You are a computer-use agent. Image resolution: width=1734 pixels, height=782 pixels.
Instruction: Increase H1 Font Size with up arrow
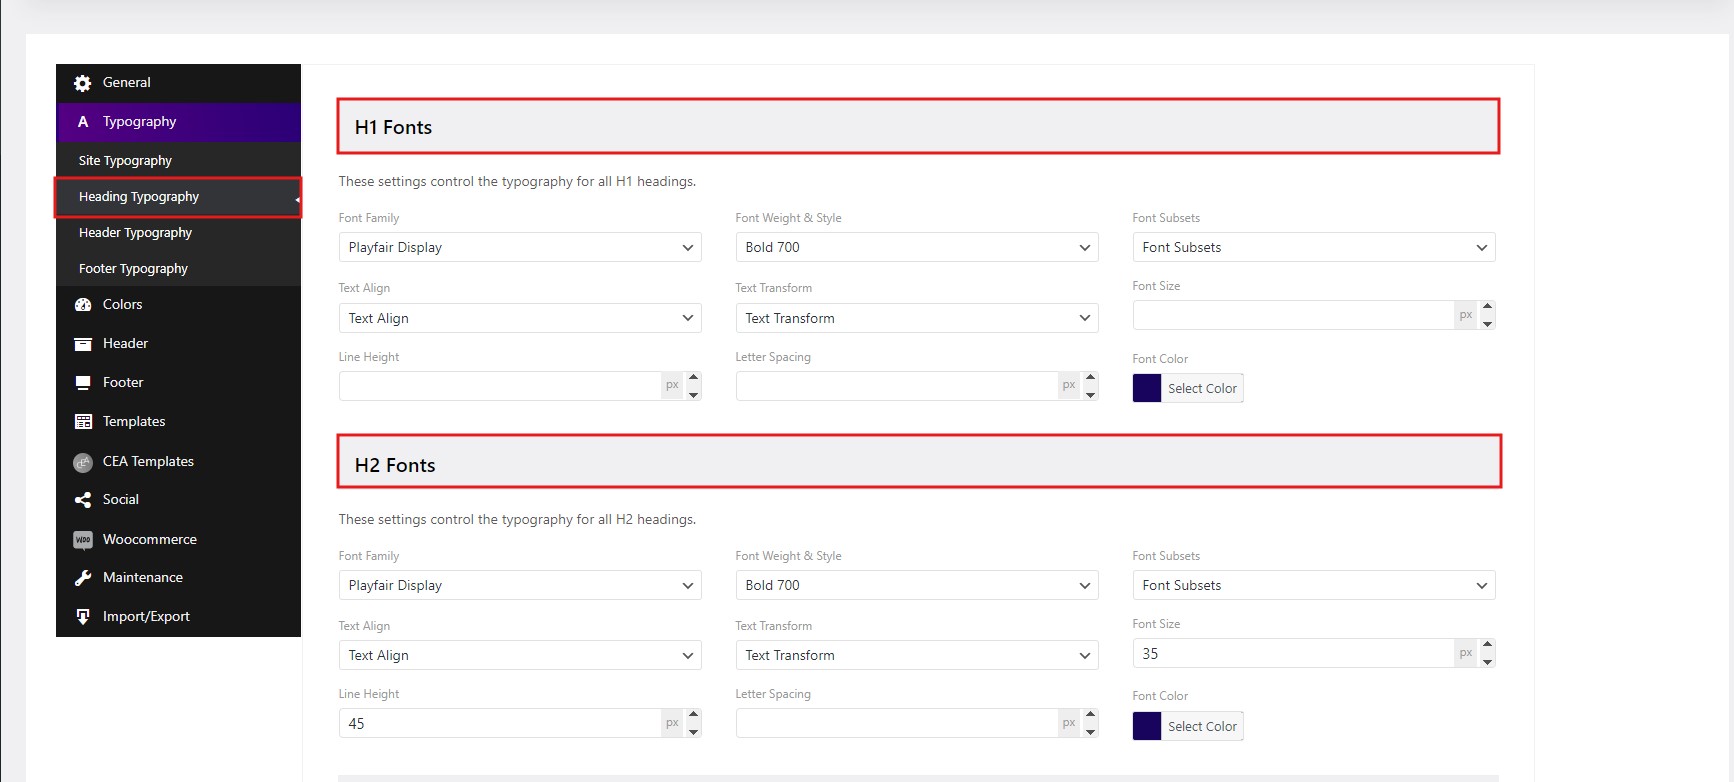1487,307
